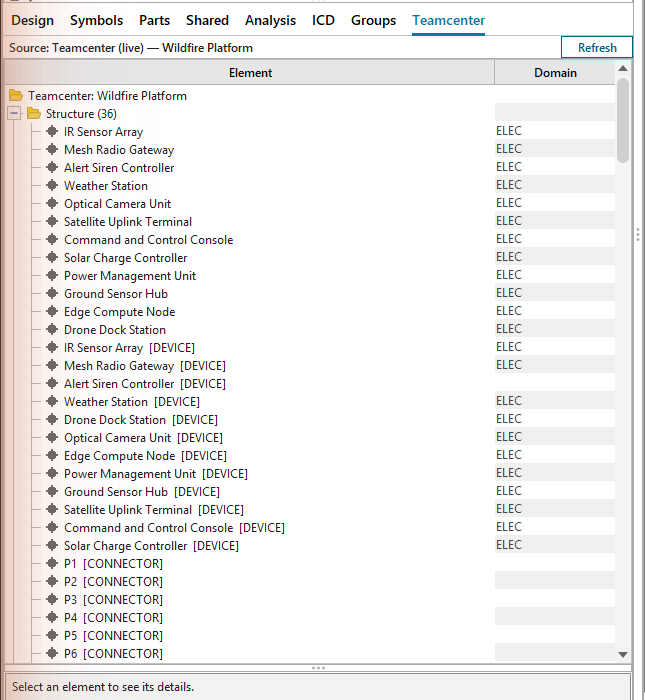This screenshot has width=645, height=700.
Task: Click the icon beside Weather Station (non-DEVICE)
Action: [x=52, y=185]
